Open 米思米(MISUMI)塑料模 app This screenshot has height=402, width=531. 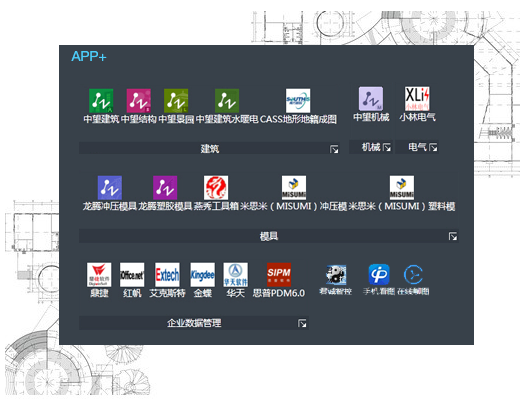click(x=402, y=188)
